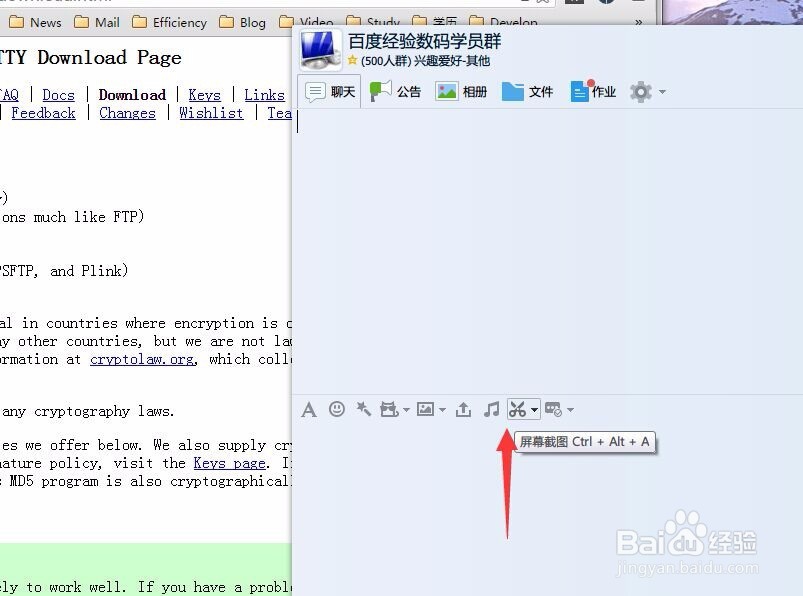Image resolution: width=803 pixels, height=596 pixels.
Task: Switch to the 聊天 chat tab
Action: (330, 92)
